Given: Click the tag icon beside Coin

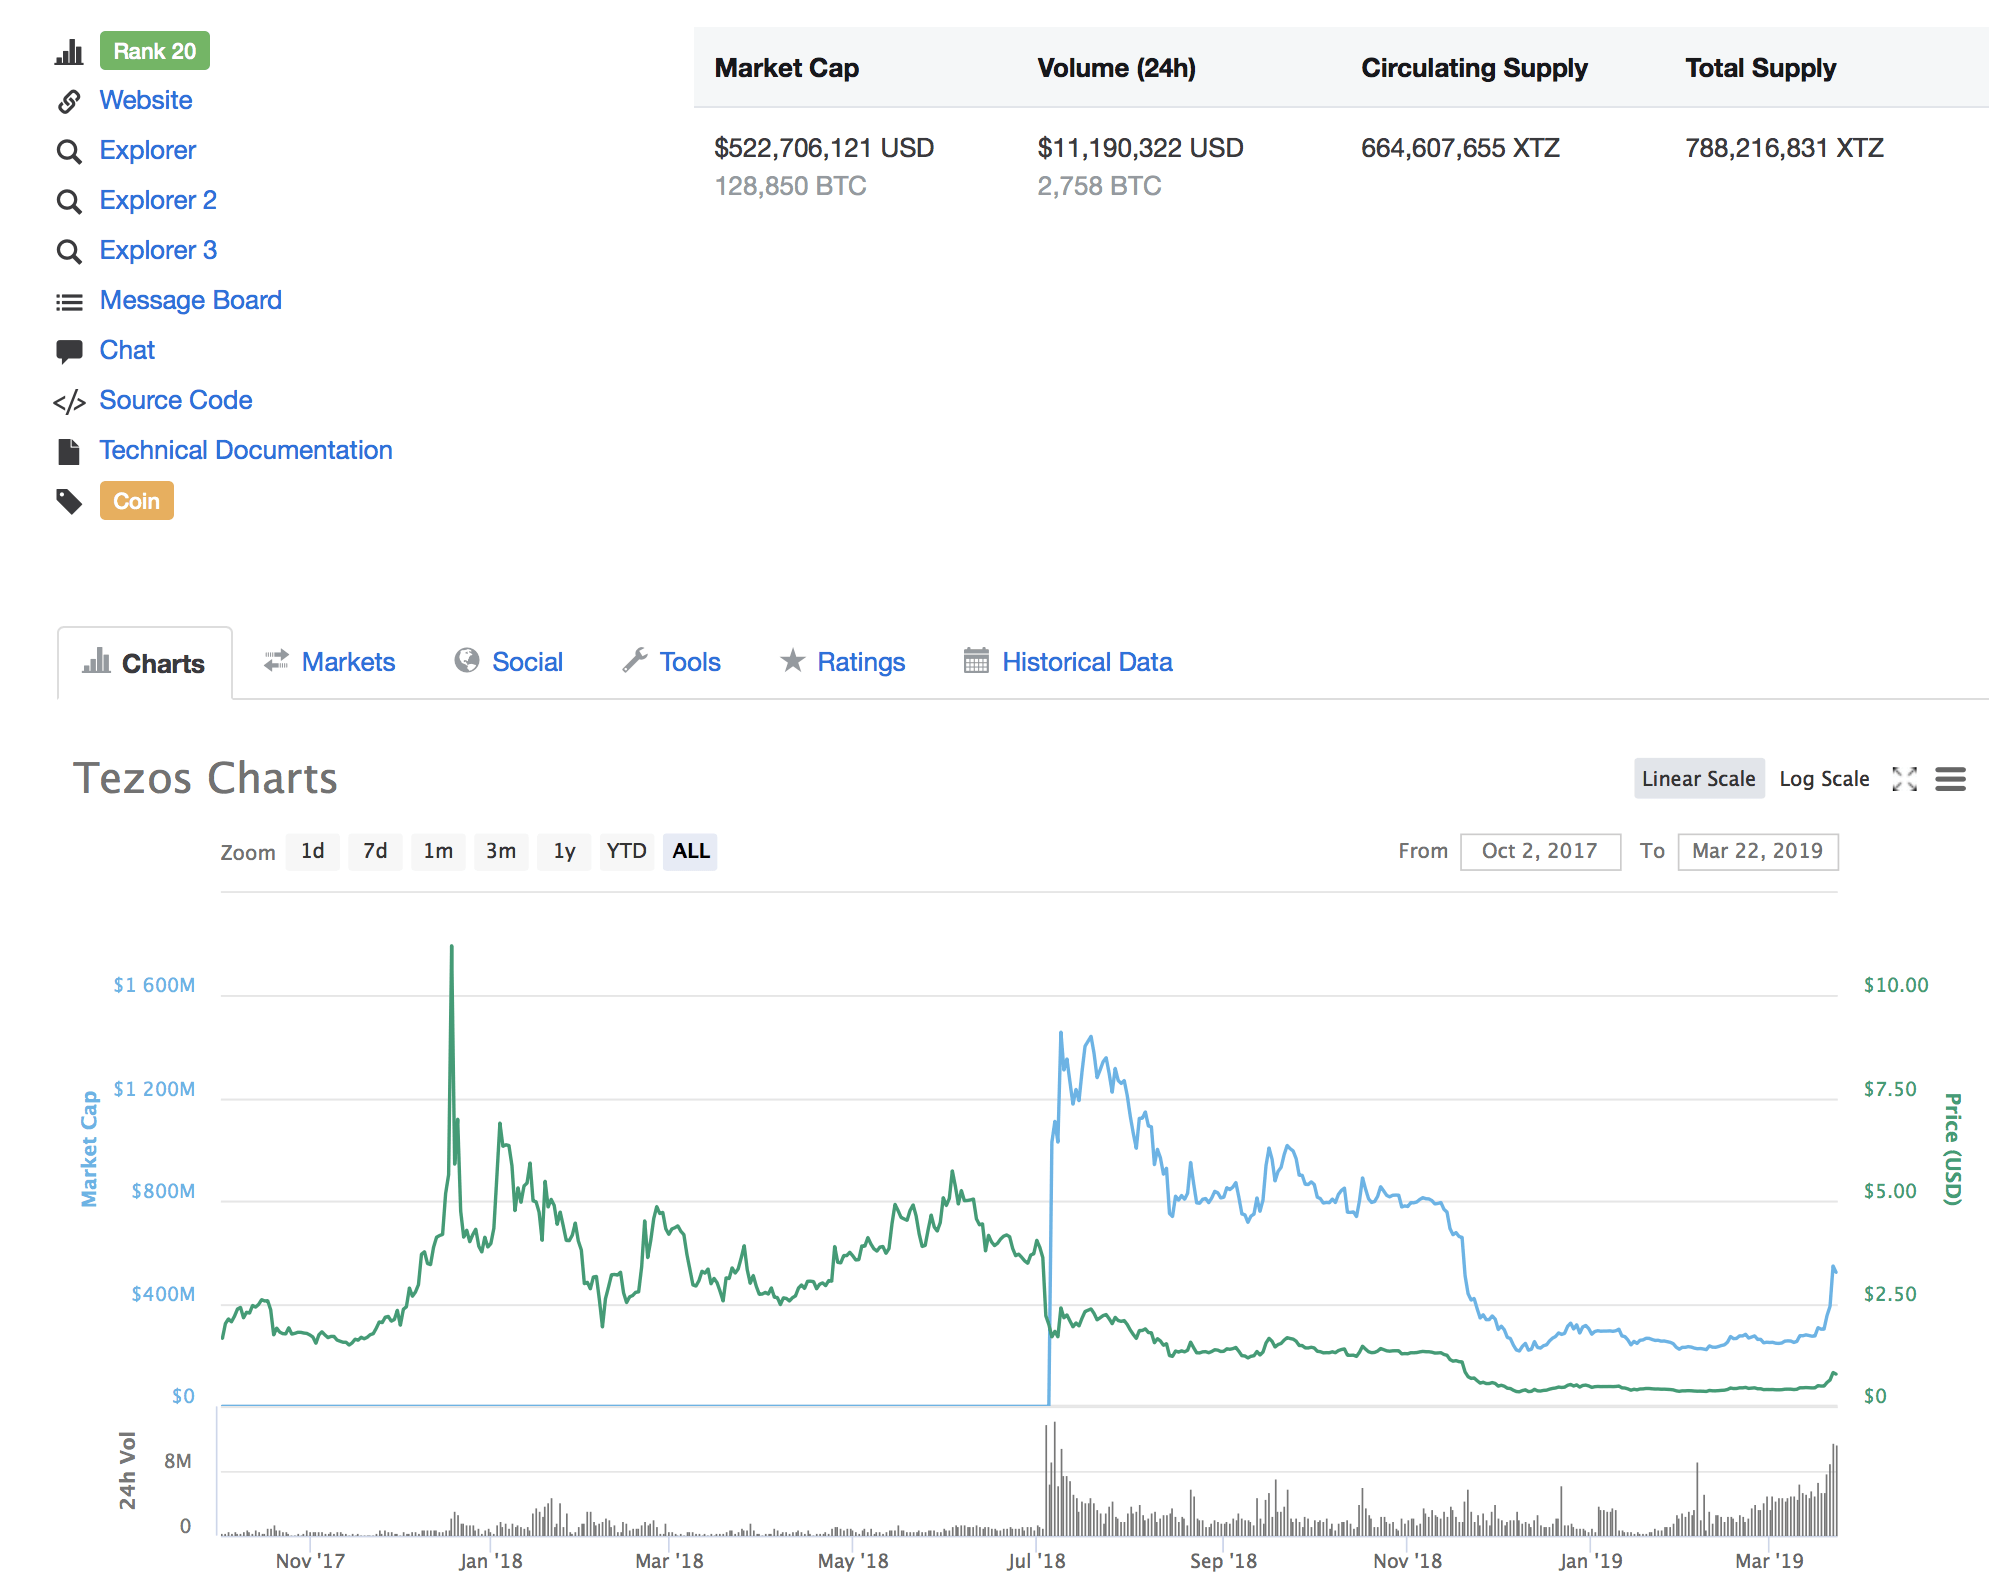Looking at the screenshot, I should coord(69,501).
